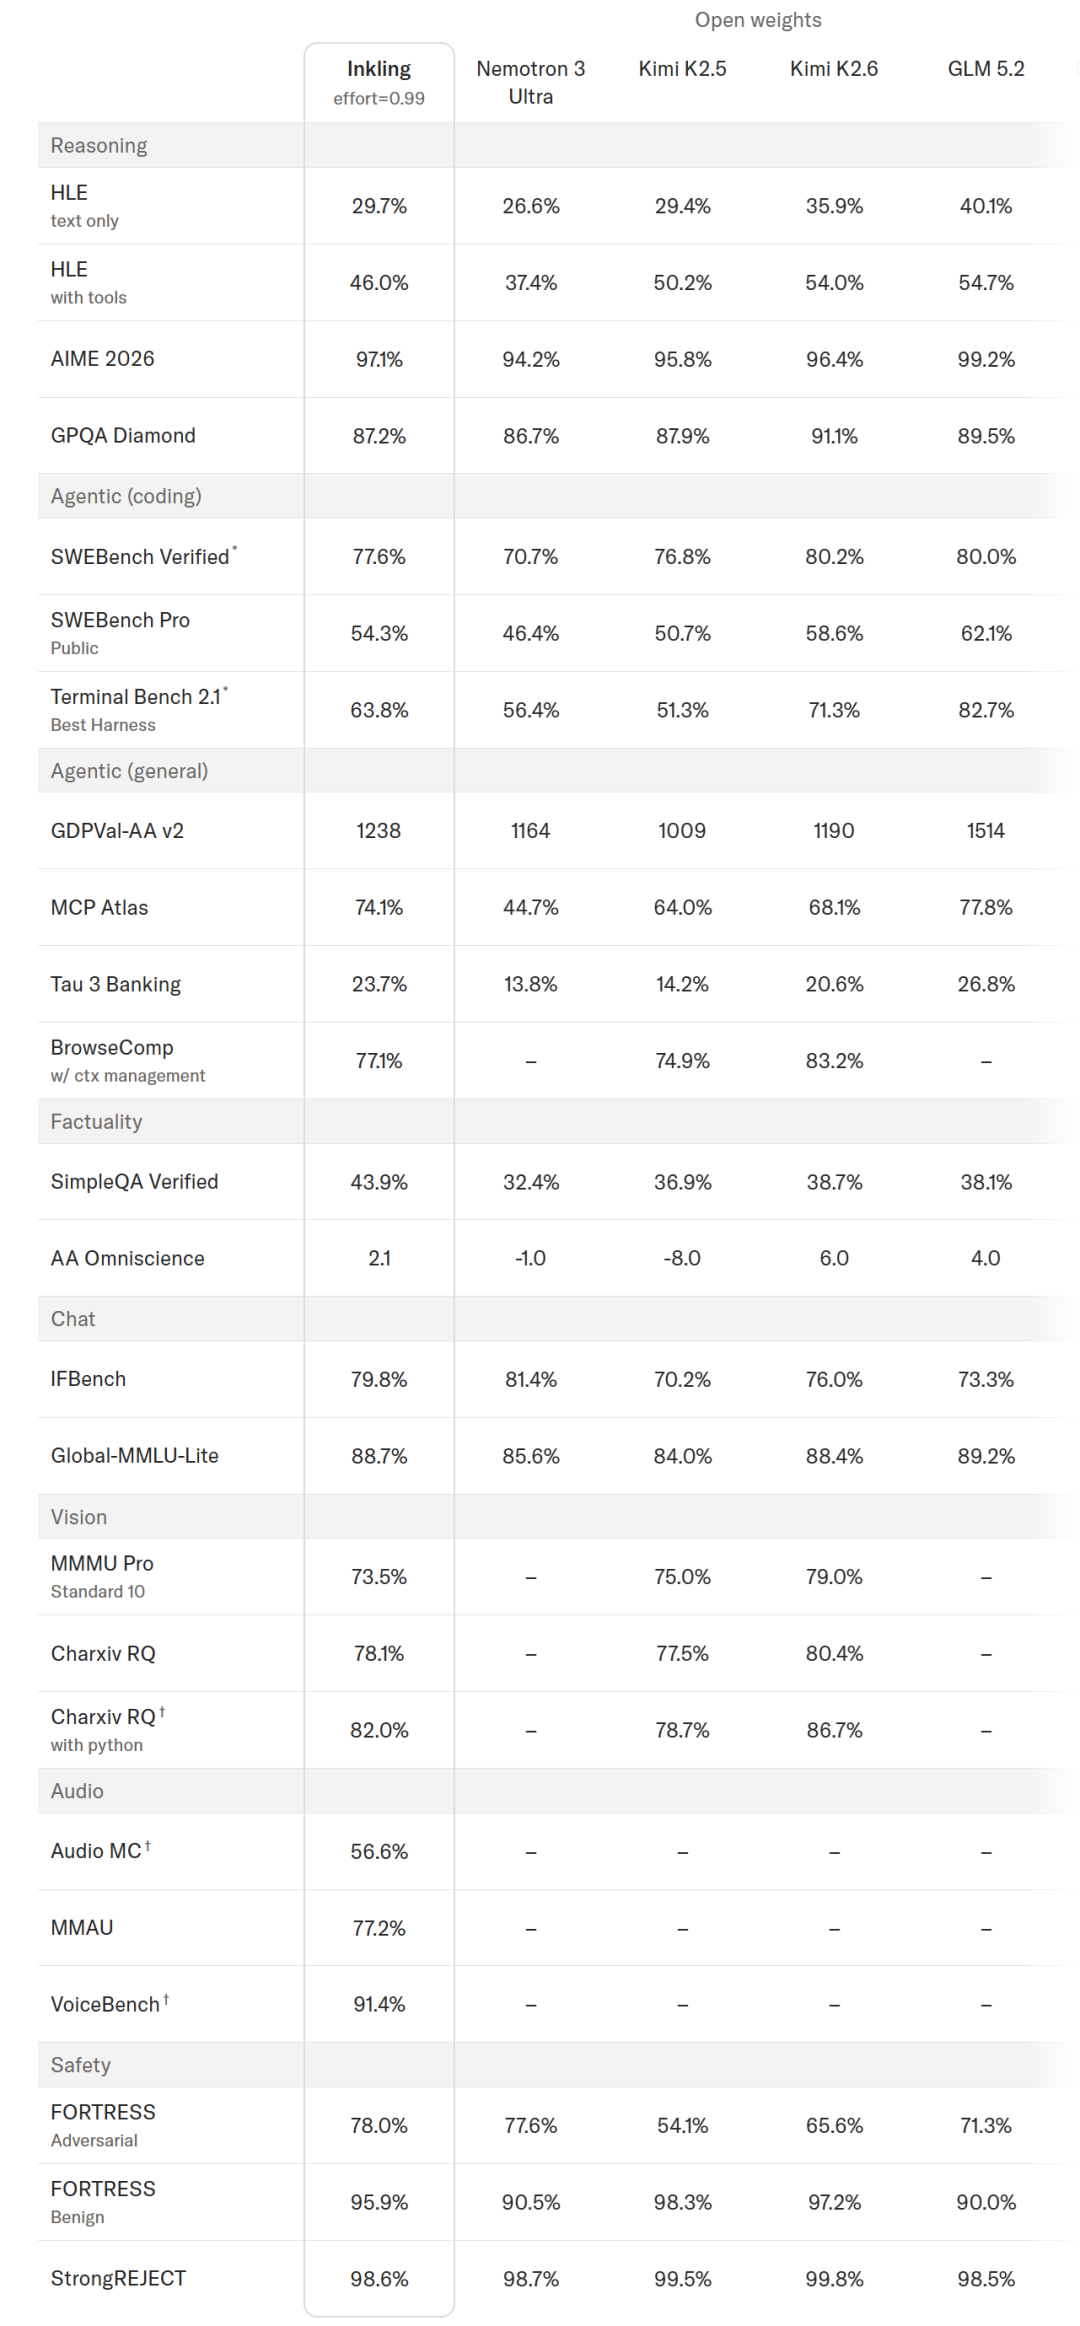Select the Agentic (coding) section header
The width and height of the screenshot is (1080, 2326).
(x=126, y=496)
